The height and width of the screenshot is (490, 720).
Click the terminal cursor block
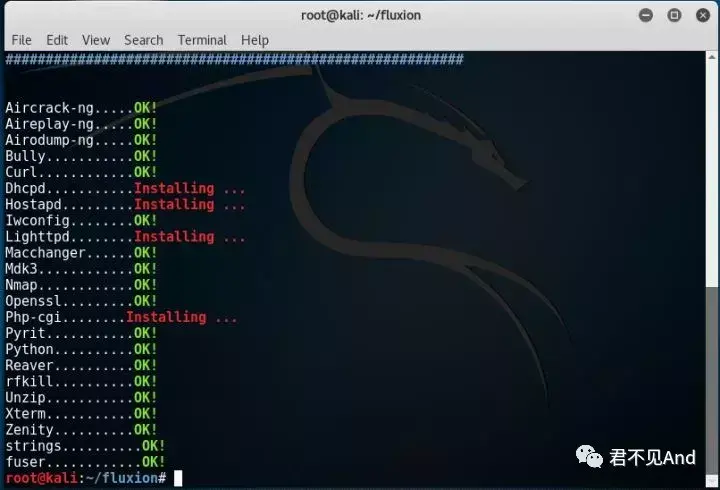178,478
